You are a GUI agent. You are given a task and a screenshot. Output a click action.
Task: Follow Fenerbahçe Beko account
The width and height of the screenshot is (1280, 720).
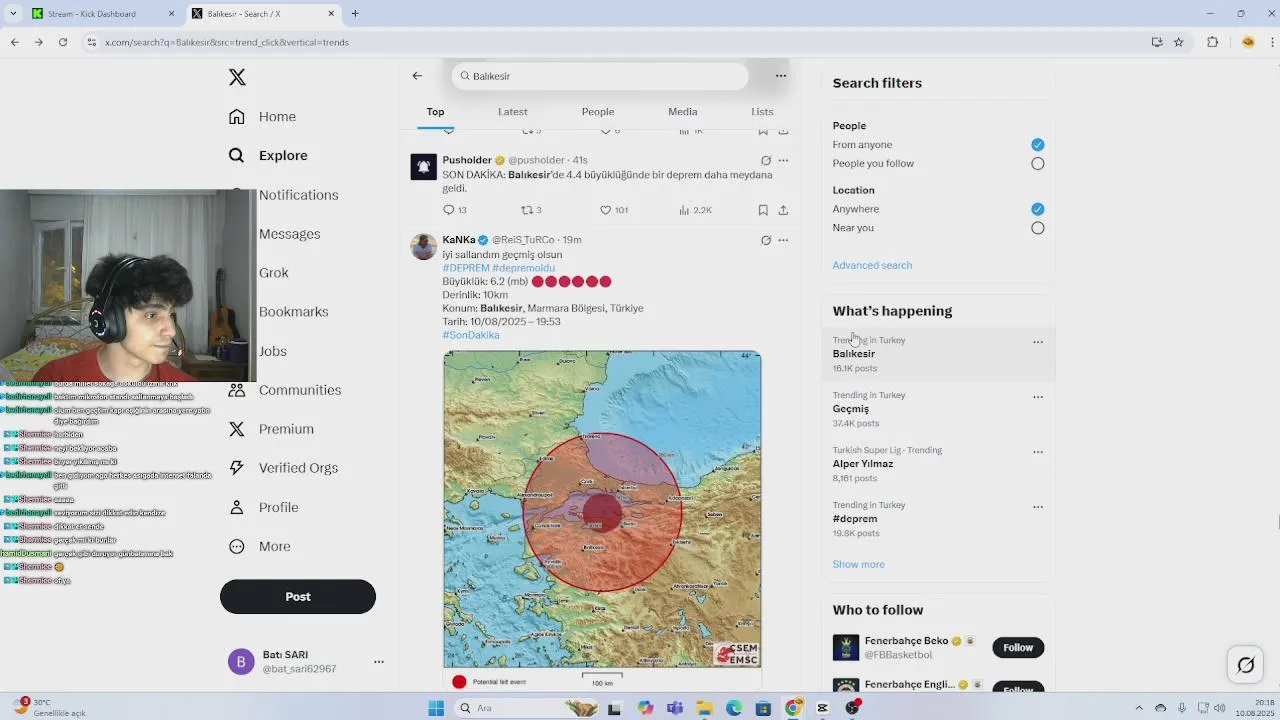pos(1018,648)
